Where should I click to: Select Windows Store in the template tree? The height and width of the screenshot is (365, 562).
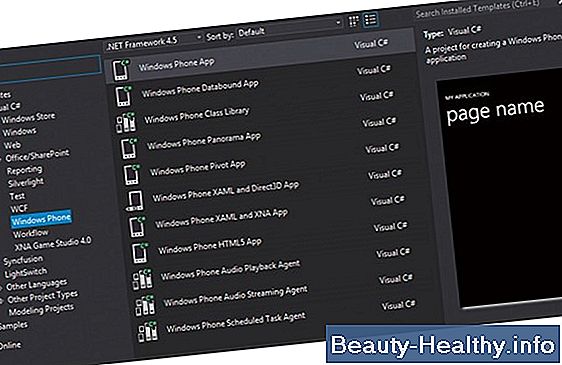pyautogui.click(x=28, y=117)
